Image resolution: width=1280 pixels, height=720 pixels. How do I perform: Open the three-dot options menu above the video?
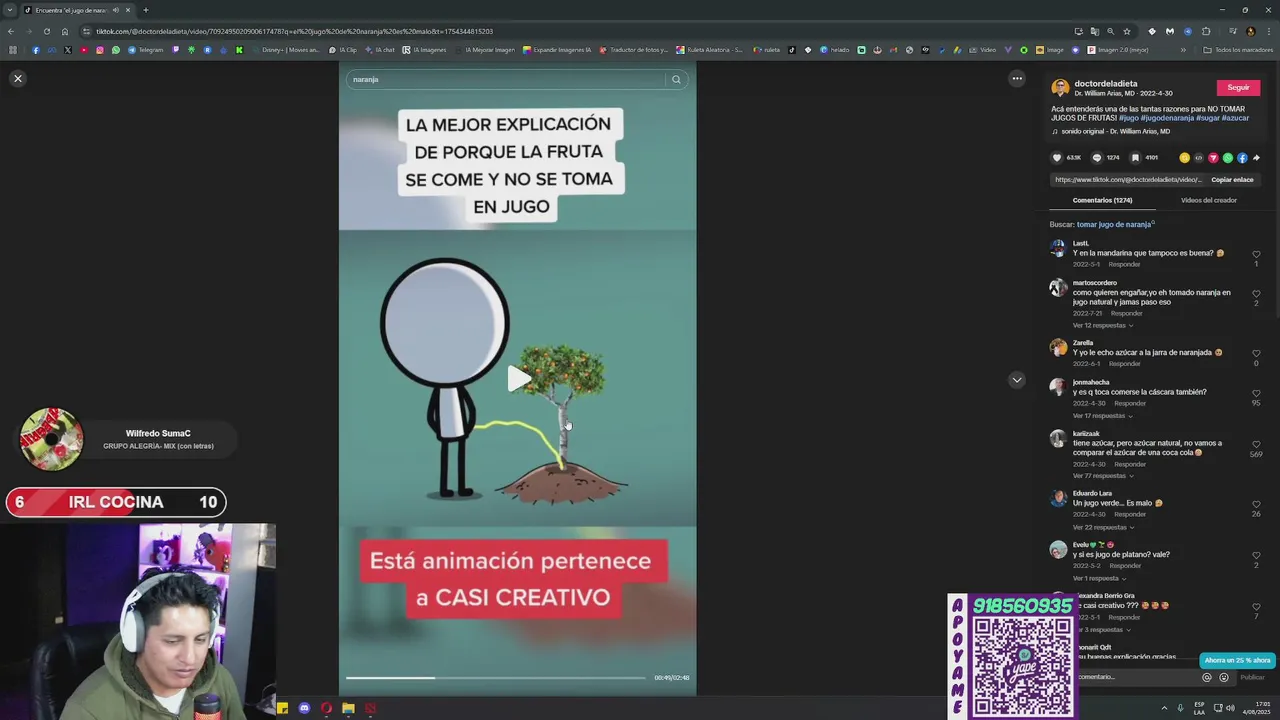click(x=1017, y=78)
